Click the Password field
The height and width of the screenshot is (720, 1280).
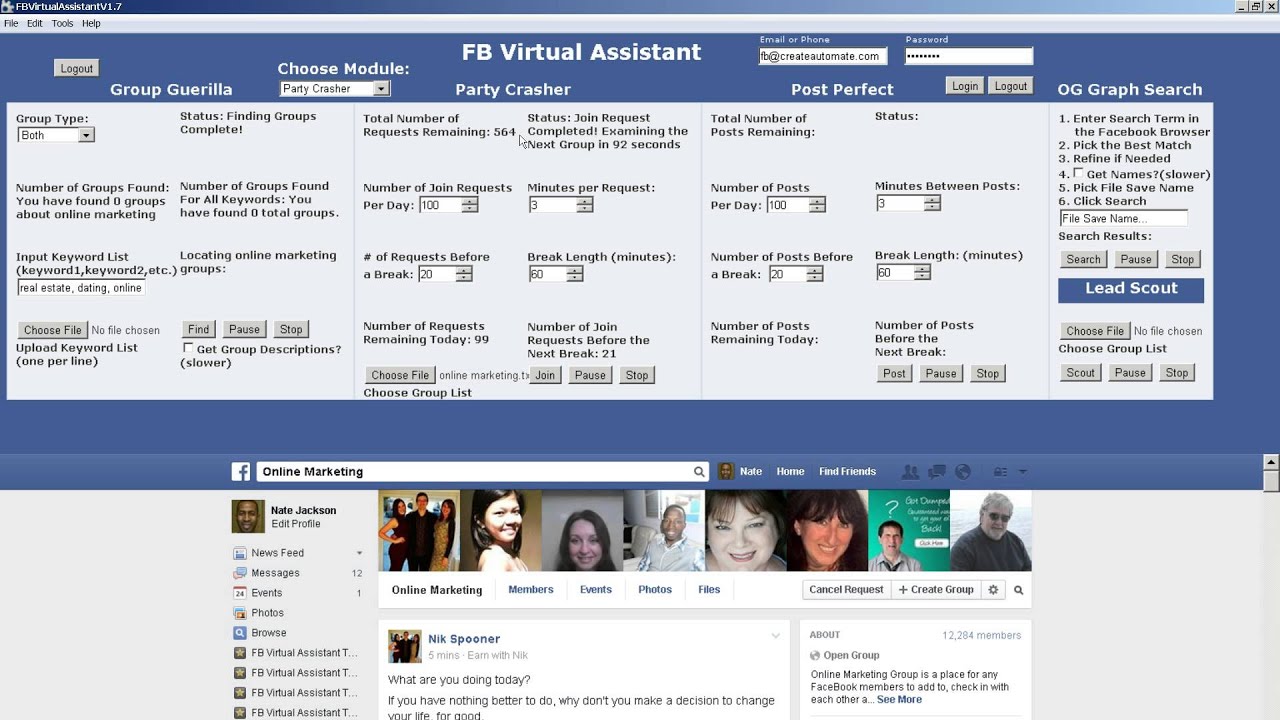[x=968, y=57]
